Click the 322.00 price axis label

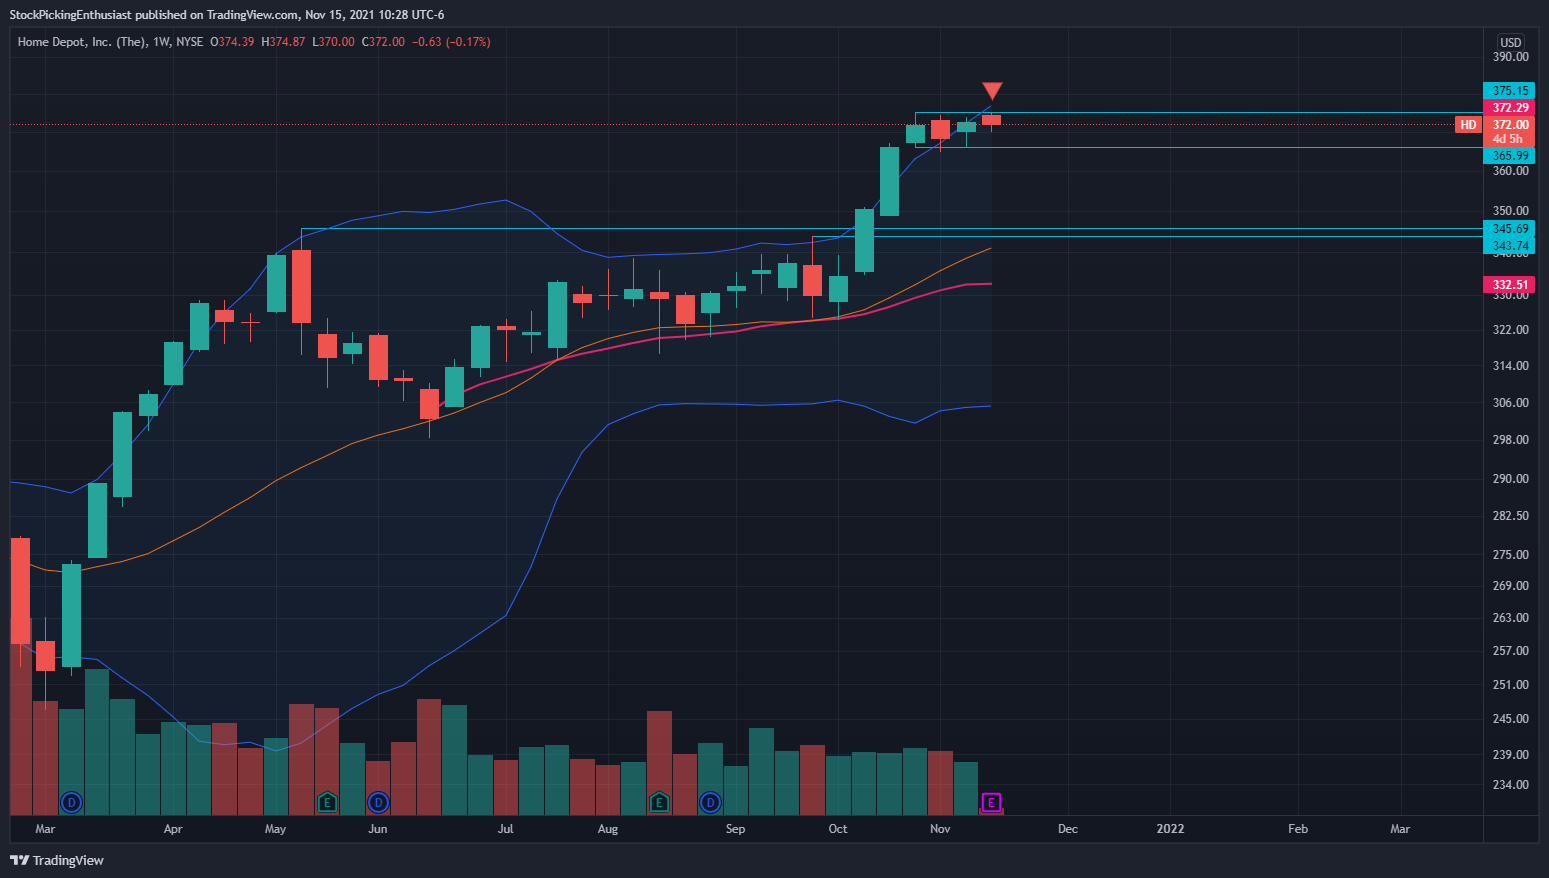coord(1510,330)
